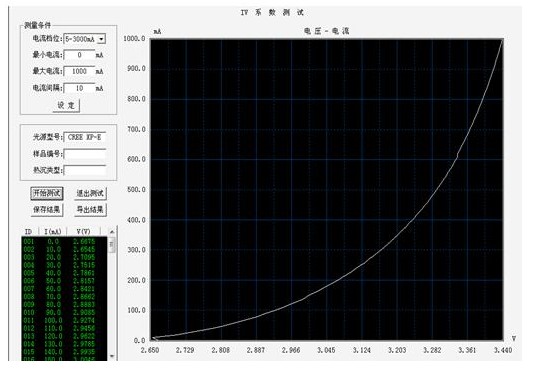The image size is (542, 370).
Task: Click the empty 热沉类型 input field
Action: (x=85, y=170)
